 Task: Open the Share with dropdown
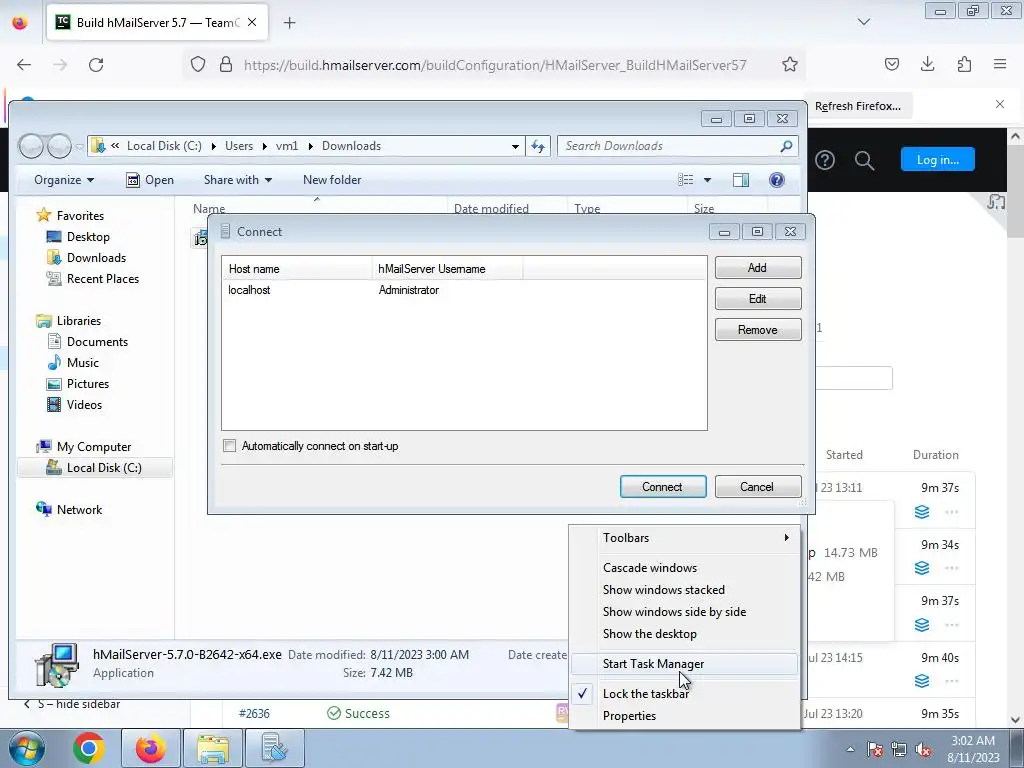[238, 180]
